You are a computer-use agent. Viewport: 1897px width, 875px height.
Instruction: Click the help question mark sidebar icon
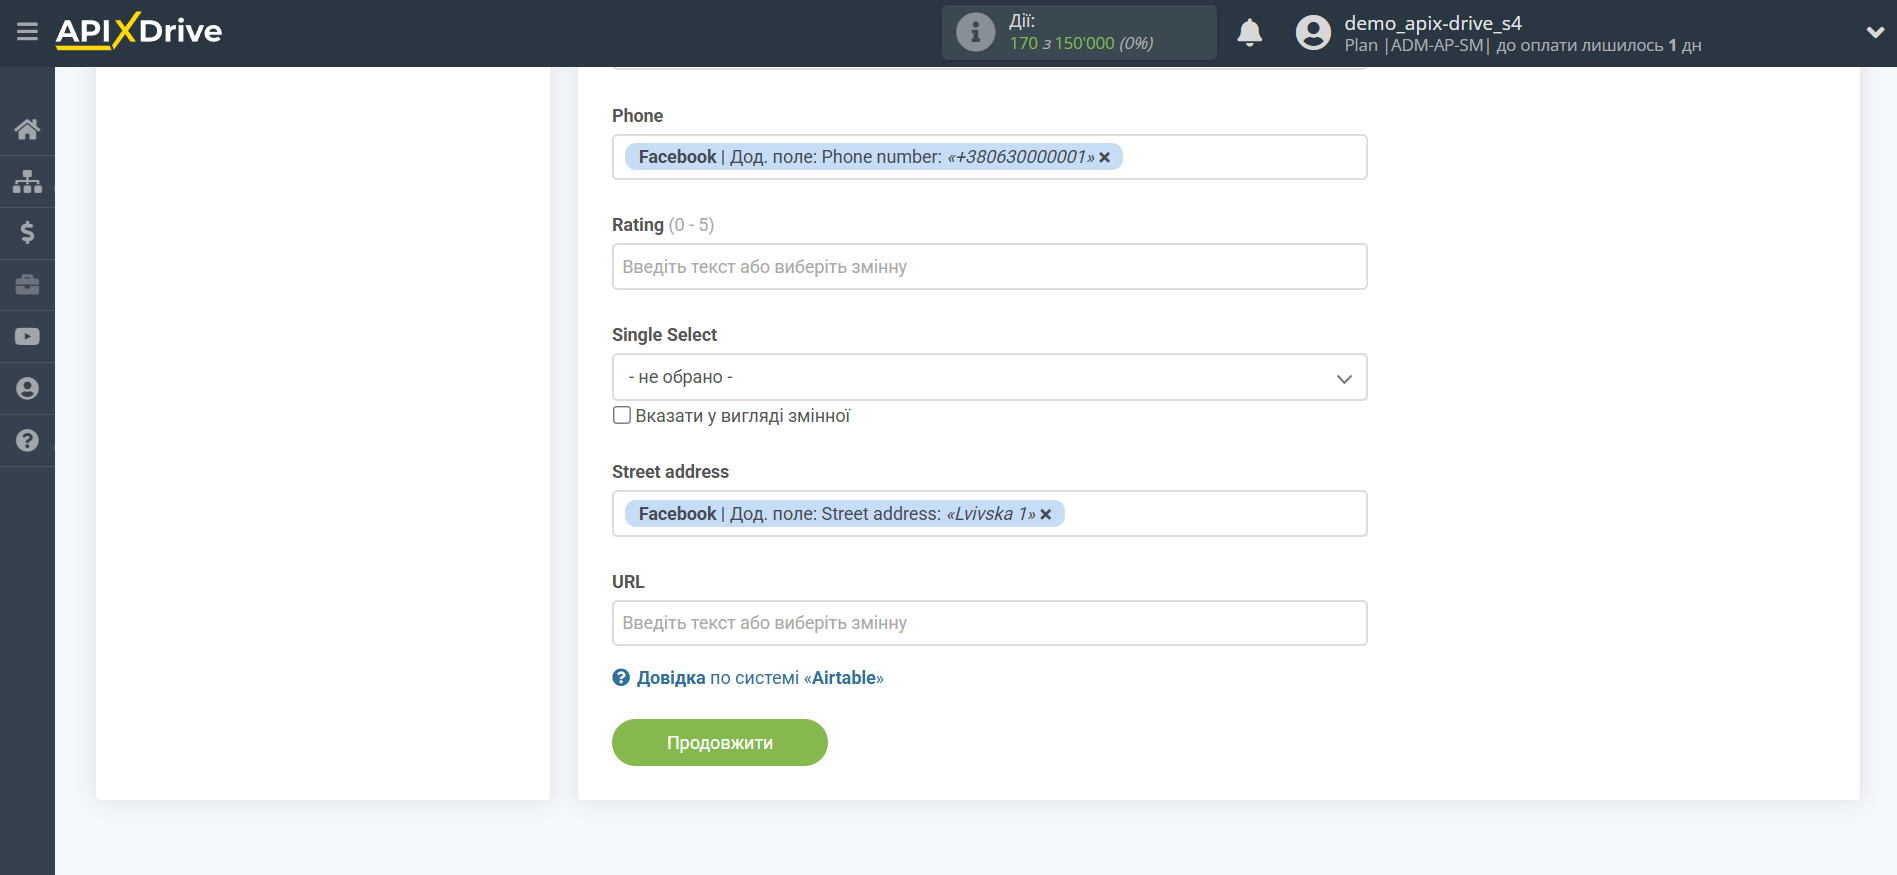click(x=27, y=441)
